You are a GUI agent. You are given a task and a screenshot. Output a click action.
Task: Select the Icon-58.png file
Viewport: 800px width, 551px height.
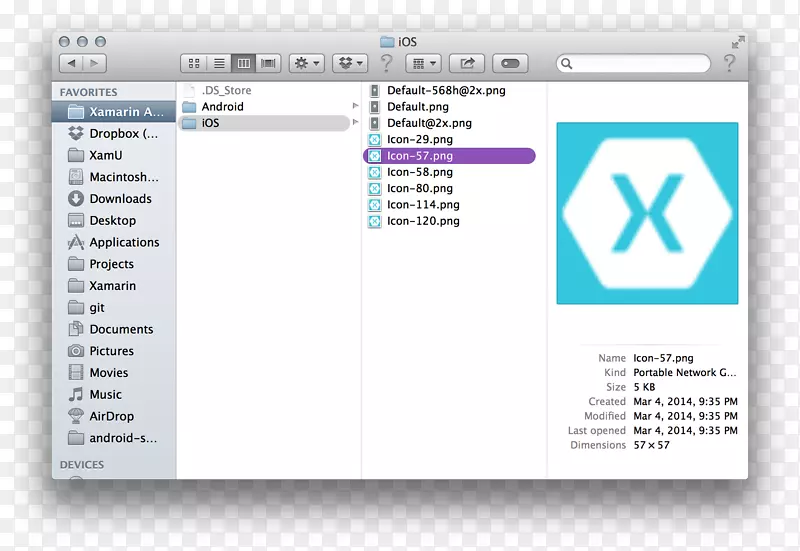coord(449,172)
